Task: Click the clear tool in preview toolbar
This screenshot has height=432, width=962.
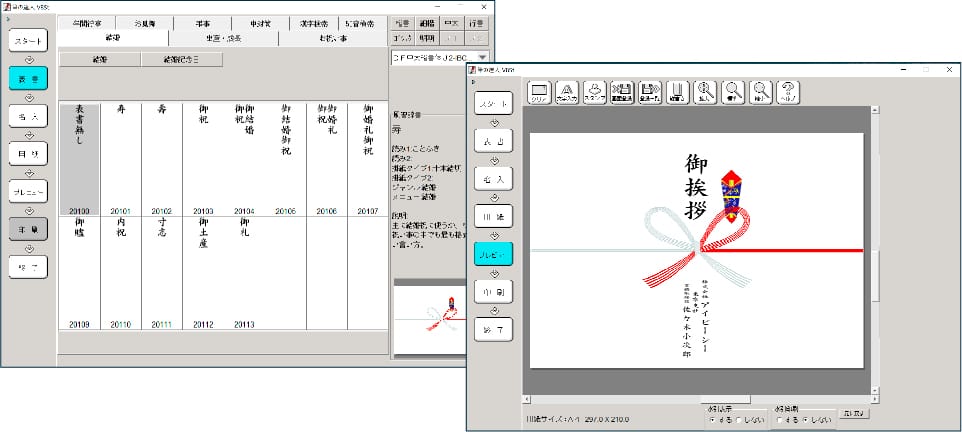Action: pyautogui.click(x=538, y=92)
